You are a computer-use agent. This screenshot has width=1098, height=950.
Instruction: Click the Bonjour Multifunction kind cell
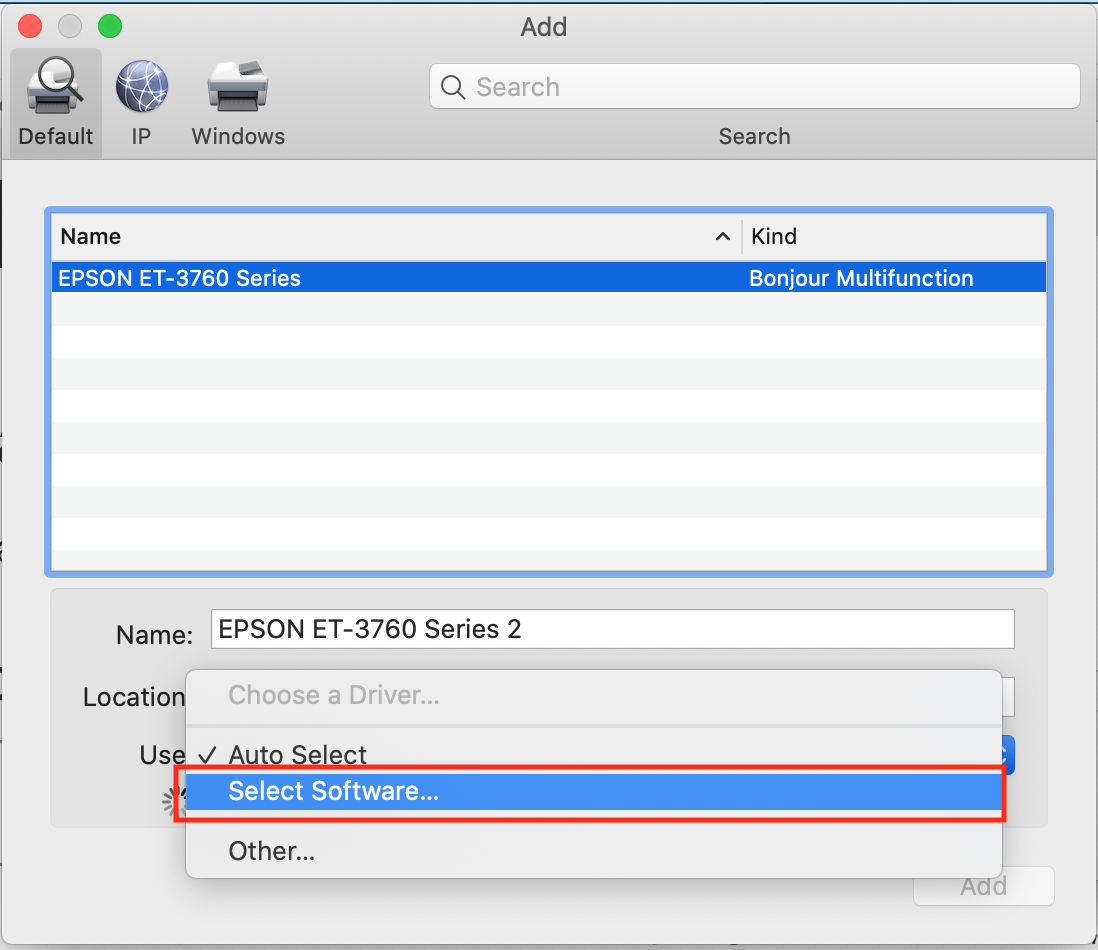click(x=861, y=278)
